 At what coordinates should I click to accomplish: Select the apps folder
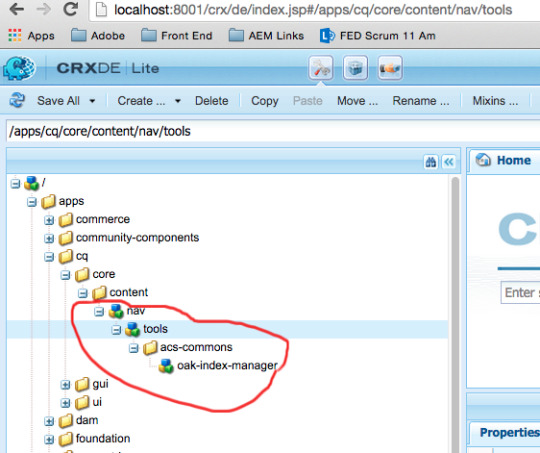tap(71, 201)
